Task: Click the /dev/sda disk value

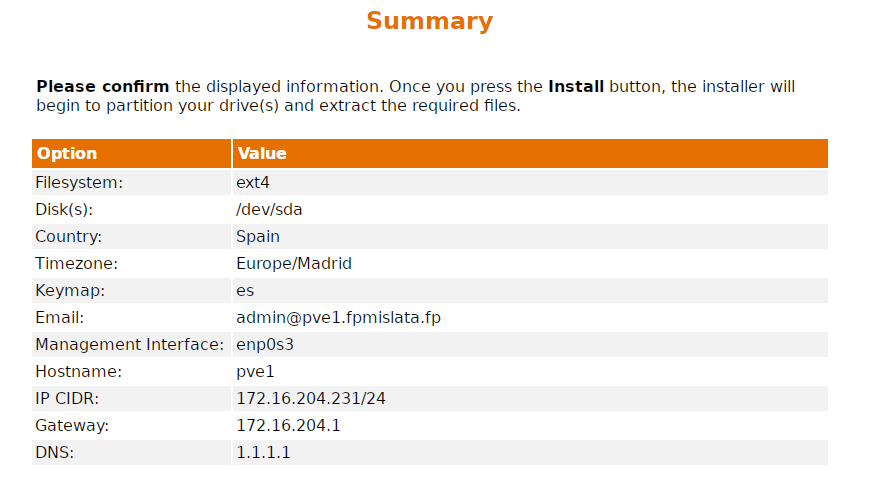Action: [x=269, y=210]
